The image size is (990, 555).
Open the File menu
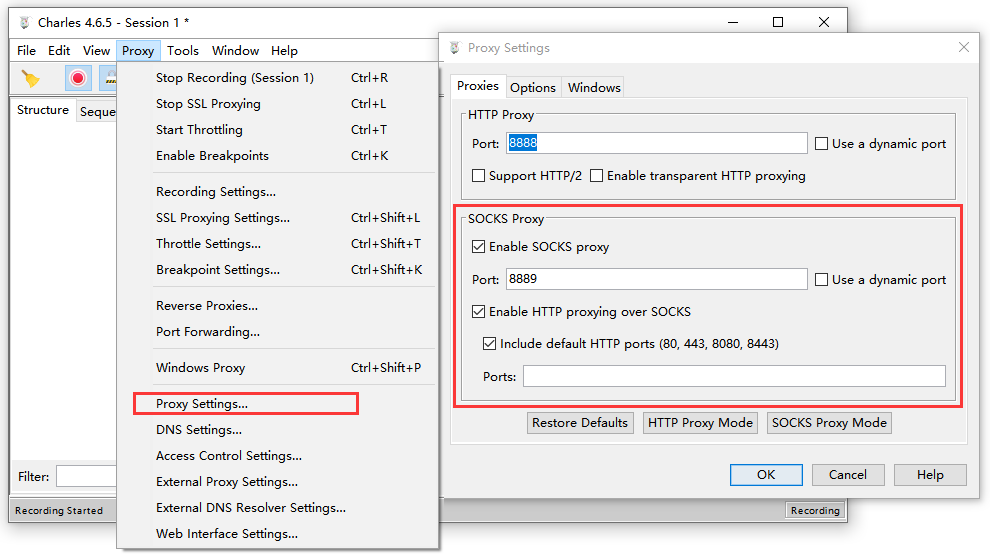(x=27, y=51)
